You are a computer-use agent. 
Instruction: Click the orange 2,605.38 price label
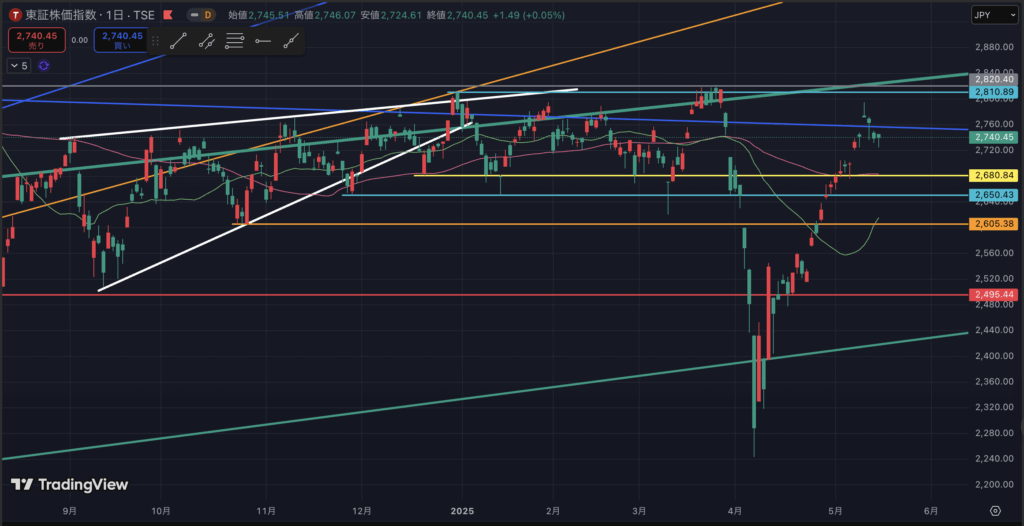click(994, 224)
